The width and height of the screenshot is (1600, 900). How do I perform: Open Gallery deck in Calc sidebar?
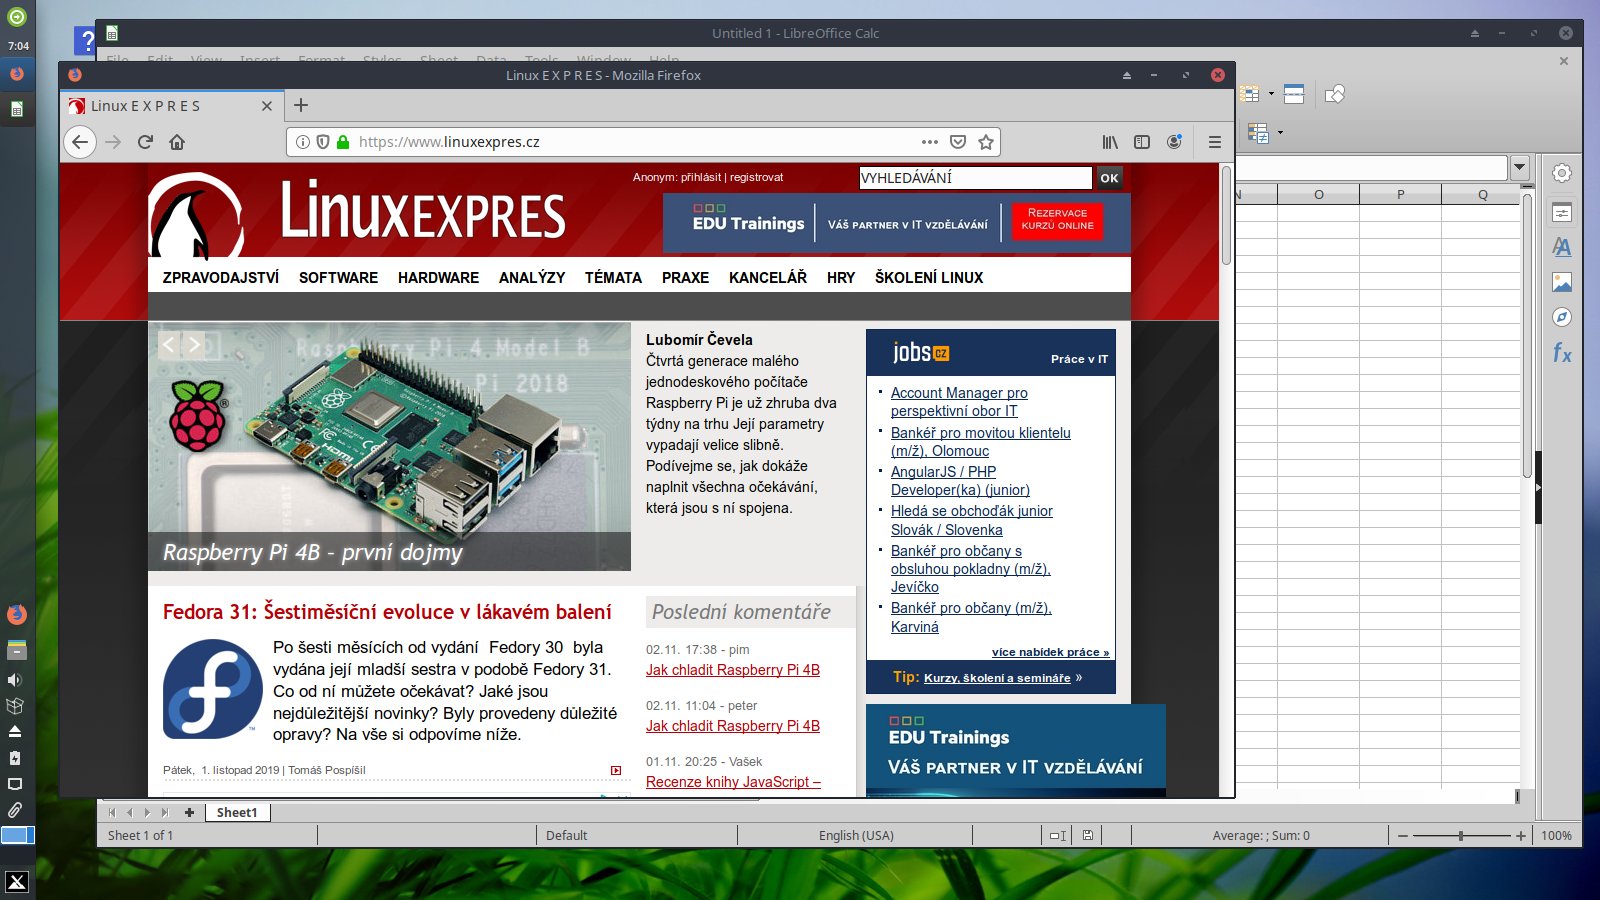(1562, 282)
